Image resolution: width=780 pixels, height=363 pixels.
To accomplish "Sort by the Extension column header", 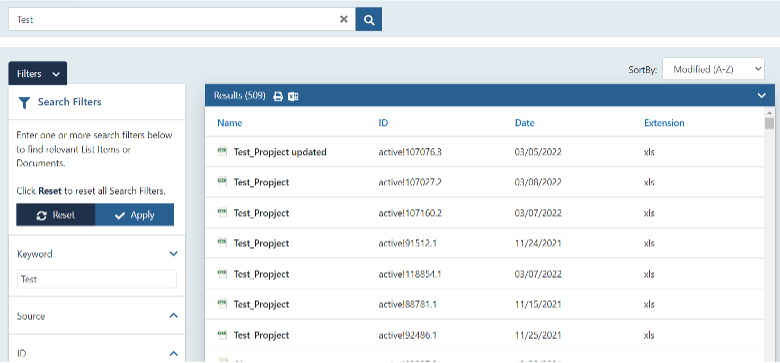I will pyautogui.click(x=664, y=122).
